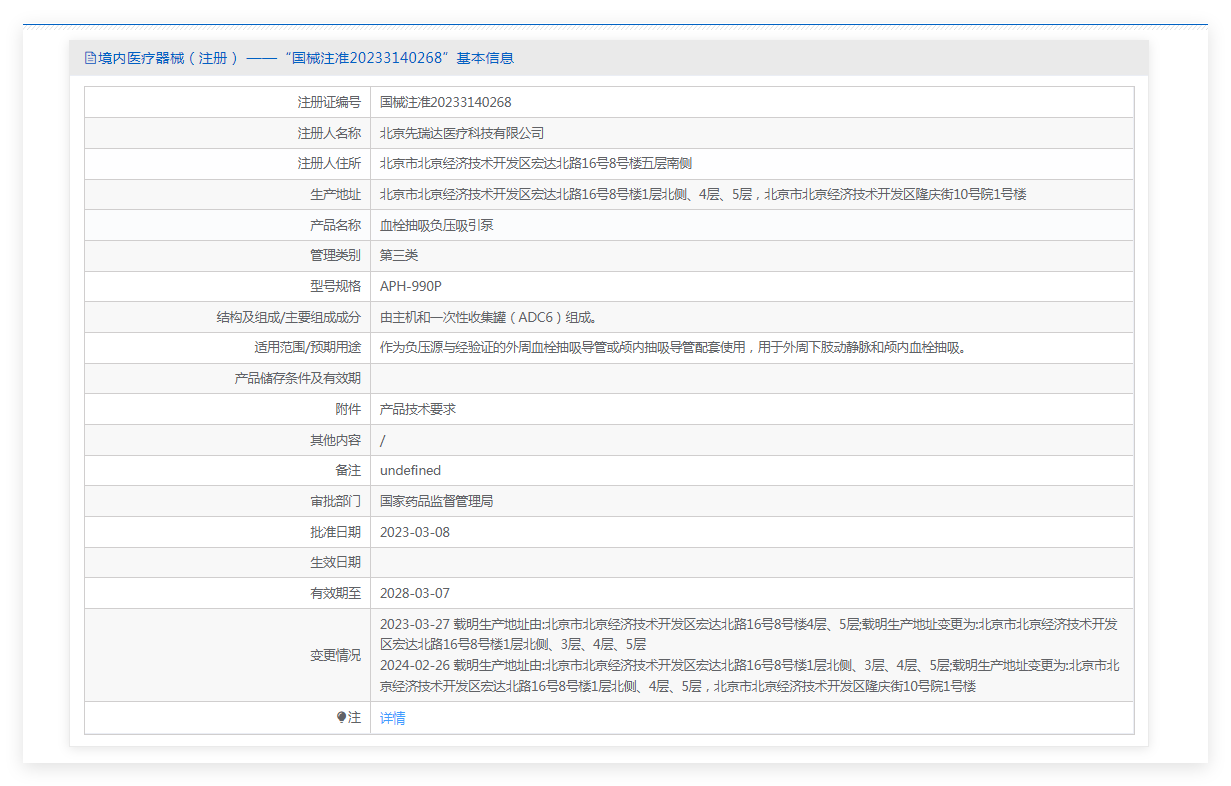Click registrant name 北京先瑞达医疗科技有限公司
Viewport: 1231px width, 786px height.
(462, 133)
